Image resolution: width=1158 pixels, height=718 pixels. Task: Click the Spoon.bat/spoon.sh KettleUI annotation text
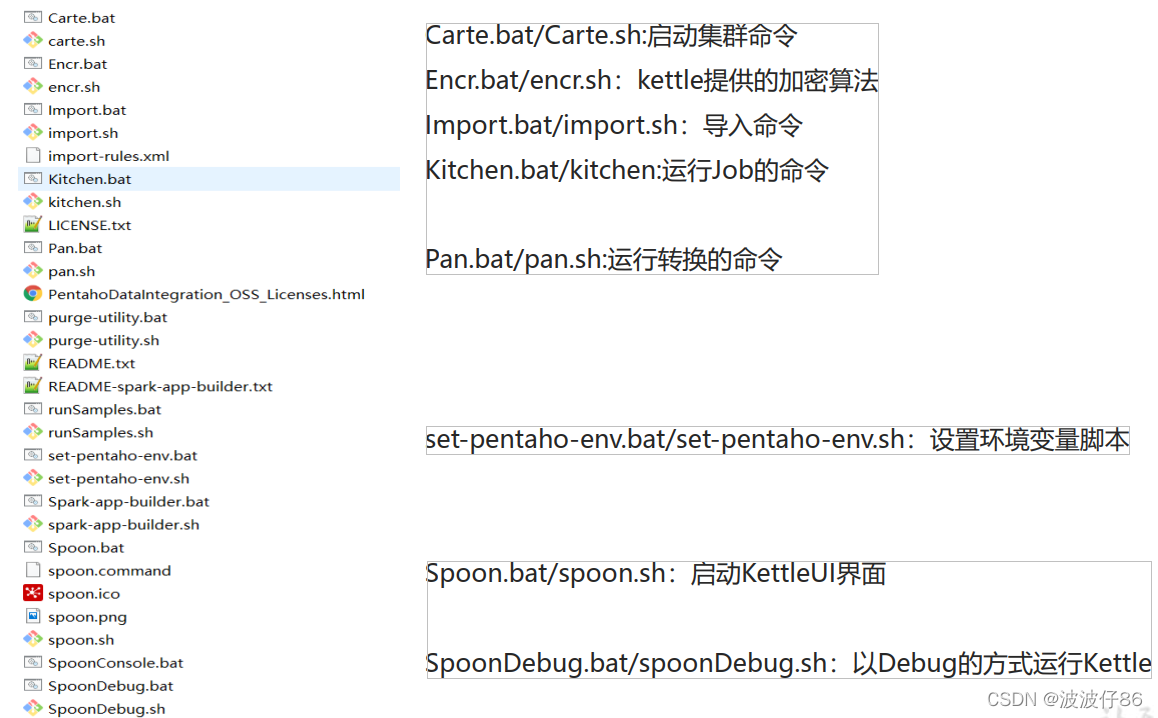[x=656, y=573]
